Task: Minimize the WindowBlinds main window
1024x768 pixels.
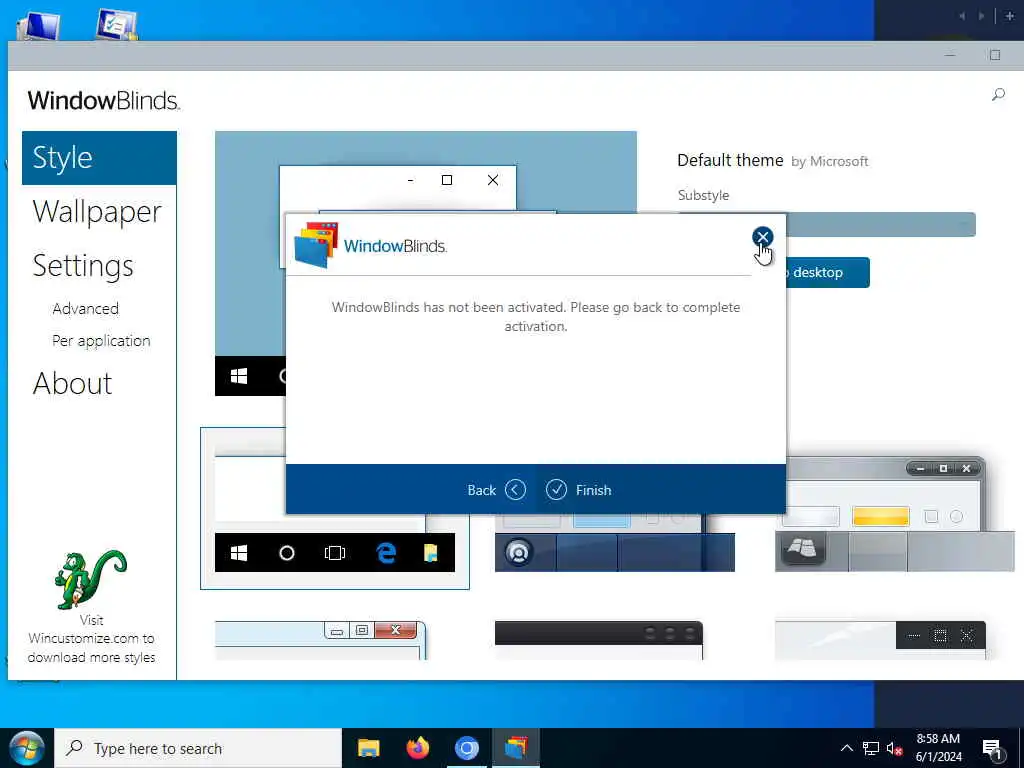Action: point(950,56)
